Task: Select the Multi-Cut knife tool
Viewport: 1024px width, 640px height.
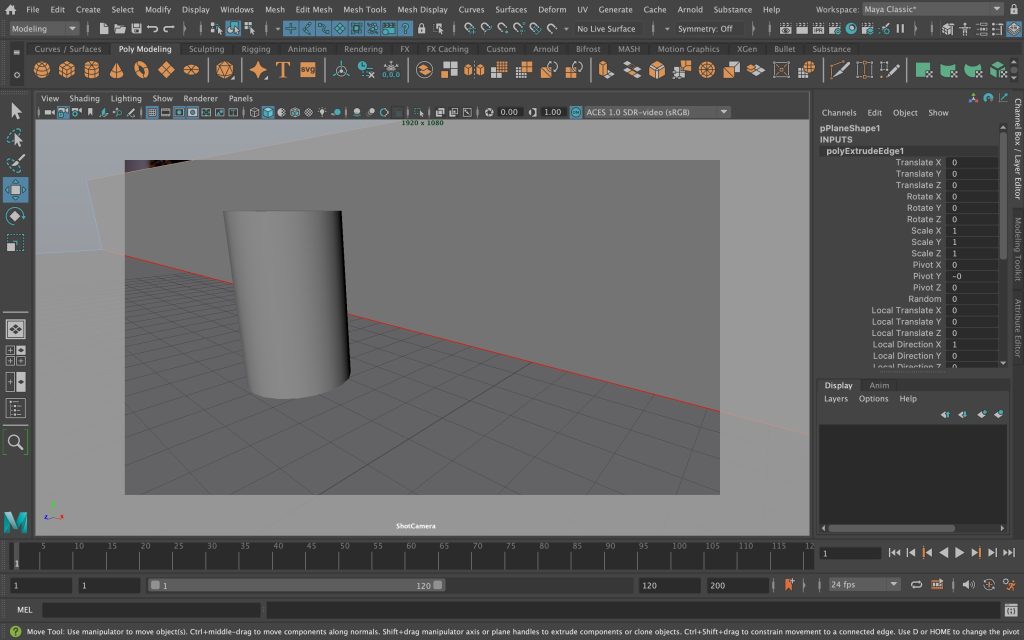Action: 839,70
